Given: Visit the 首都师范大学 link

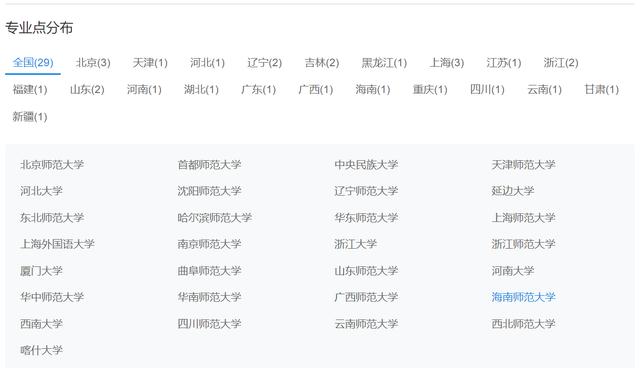Looking at the screenshot, I should tap(209, 164).
